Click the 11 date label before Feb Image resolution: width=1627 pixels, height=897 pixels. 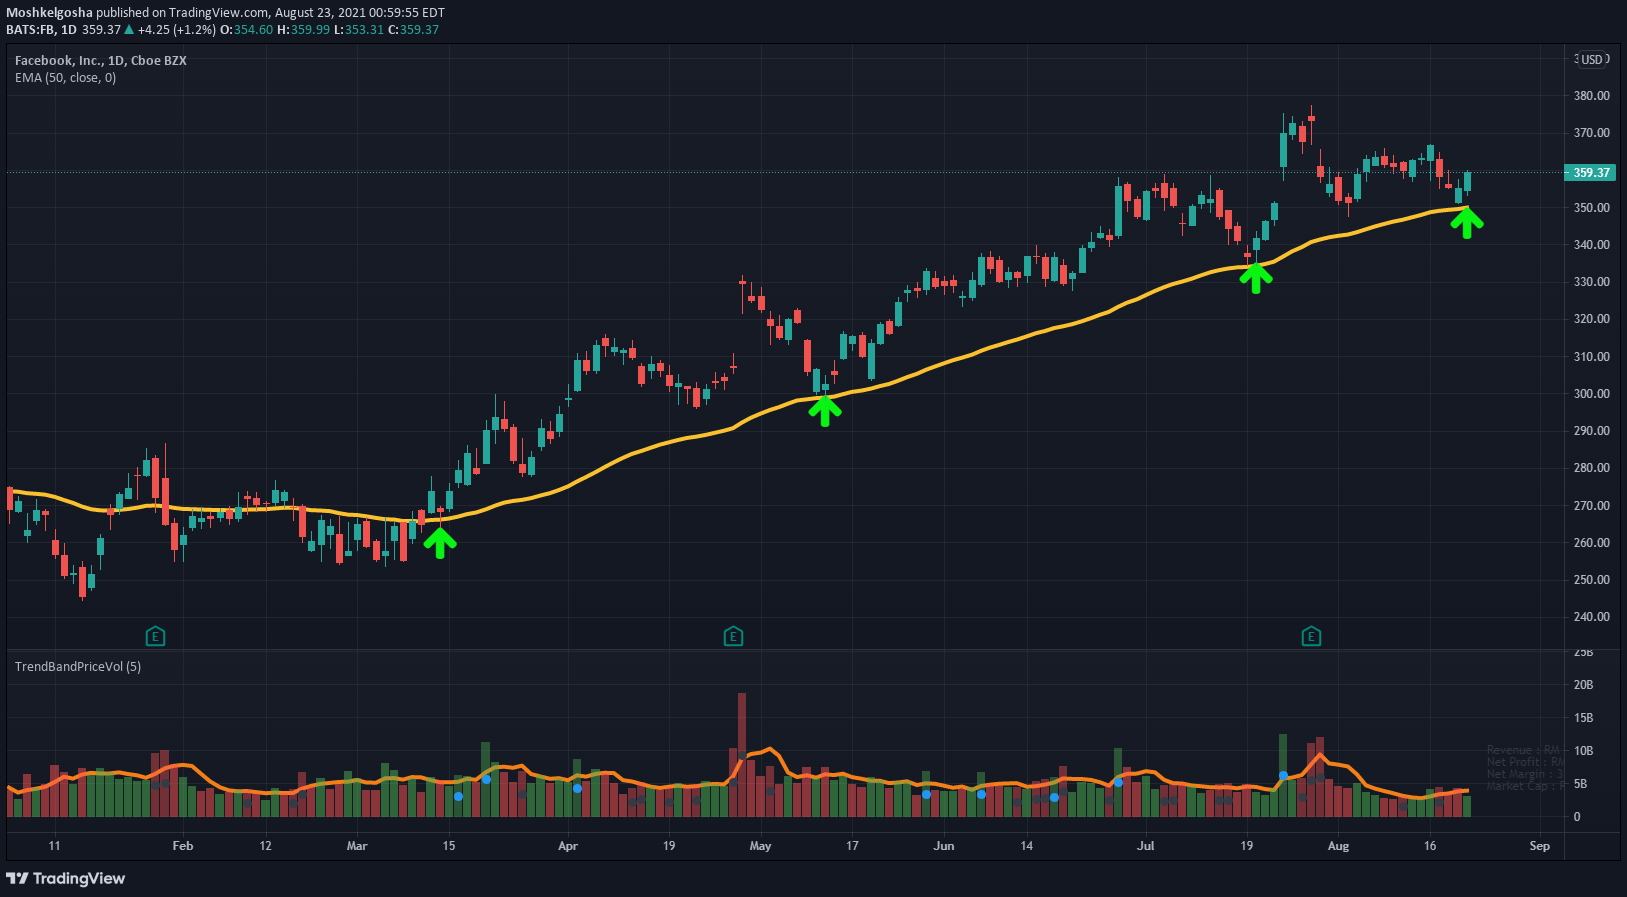click(55, 846)
